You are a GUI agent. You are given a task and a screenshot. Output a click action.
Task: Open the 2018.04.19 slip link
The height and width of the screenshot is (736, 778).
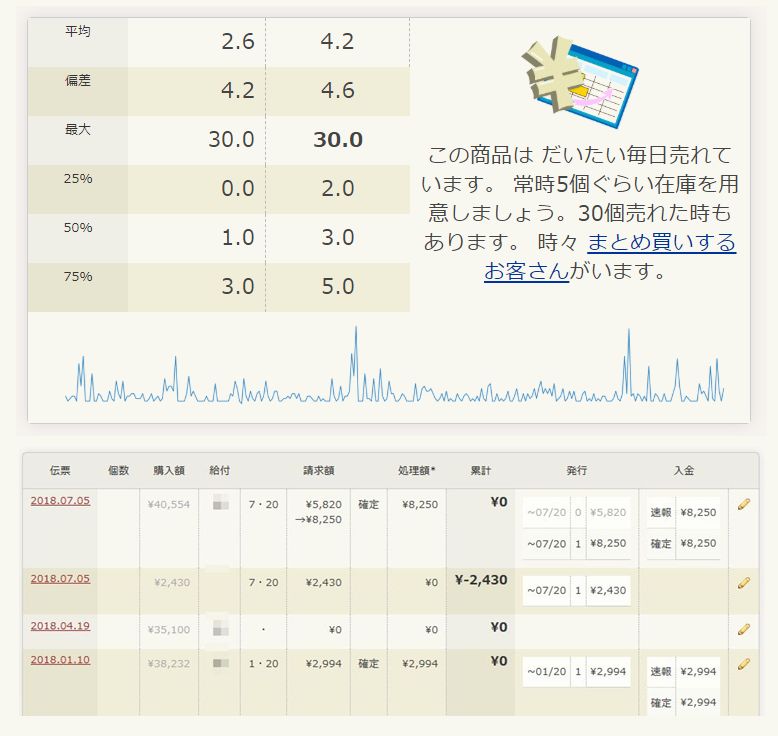click(x=60, y=626)
